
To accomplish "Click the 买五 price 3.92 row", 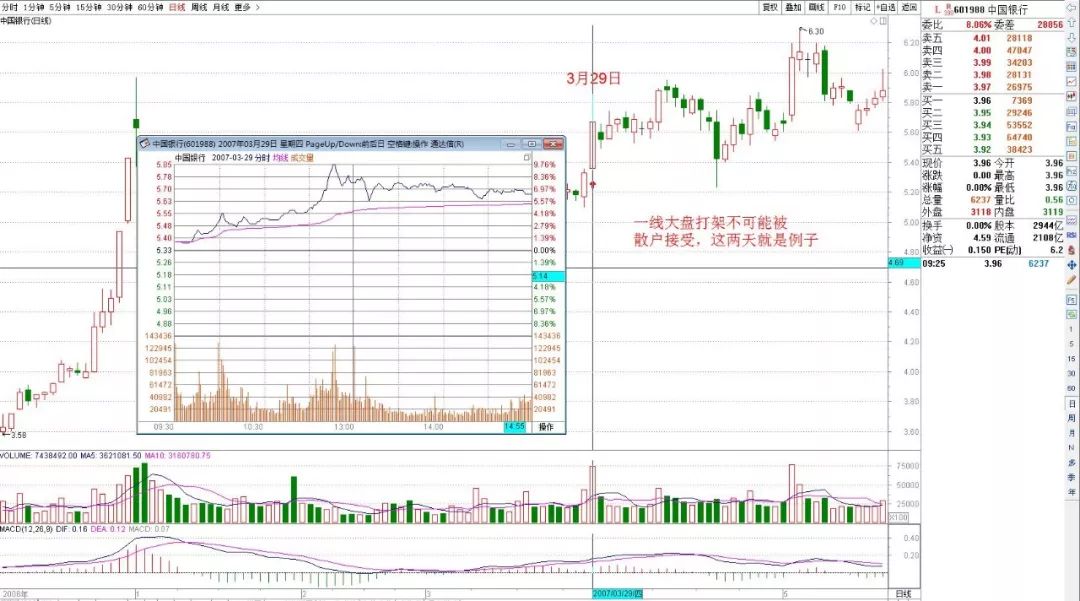I will click(x=992, y=149).
